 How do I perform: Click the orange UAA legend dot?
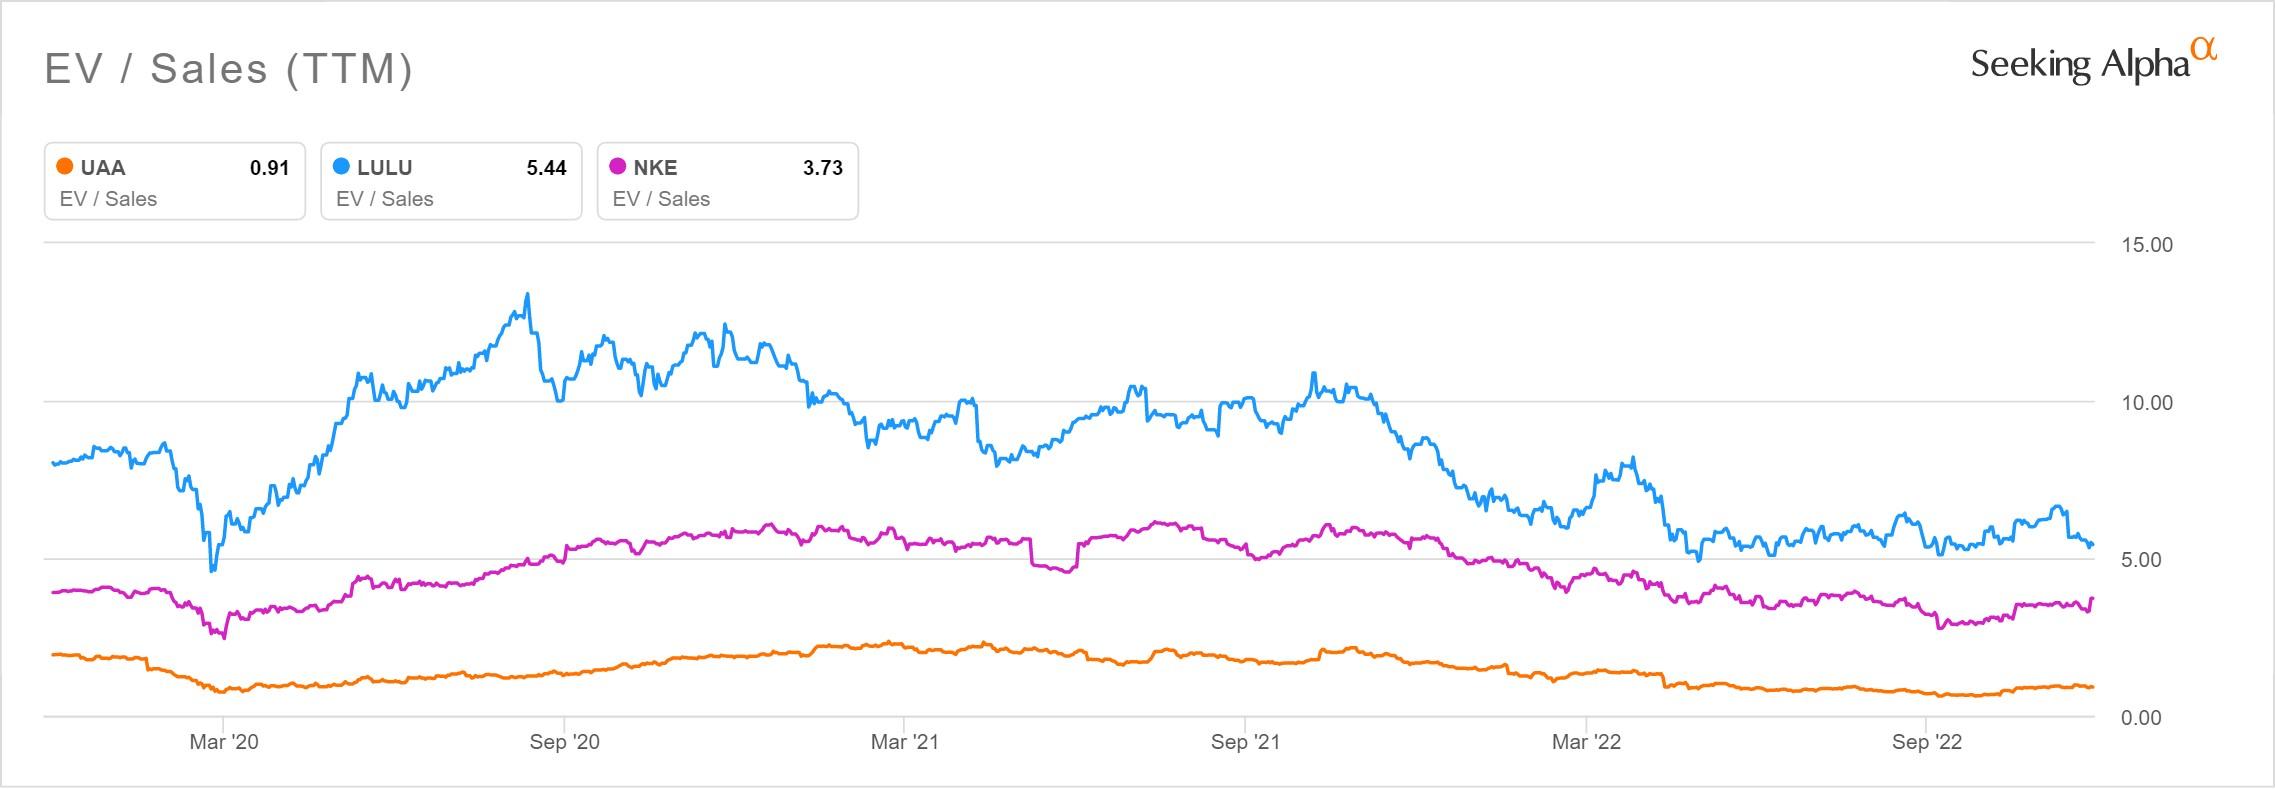coord(65,167)
